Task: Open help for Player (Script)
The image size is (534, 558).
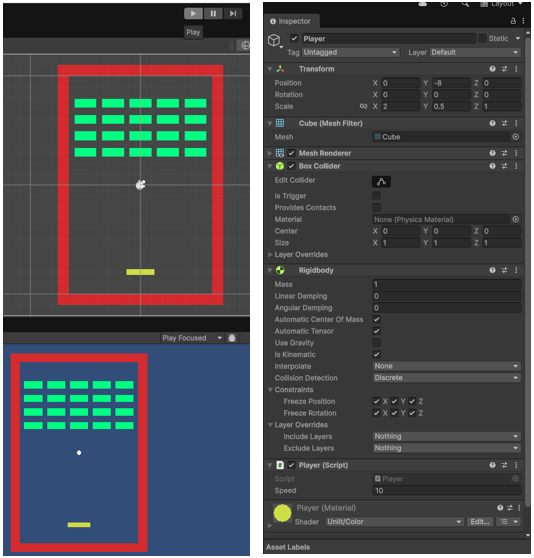Action: 492,465
